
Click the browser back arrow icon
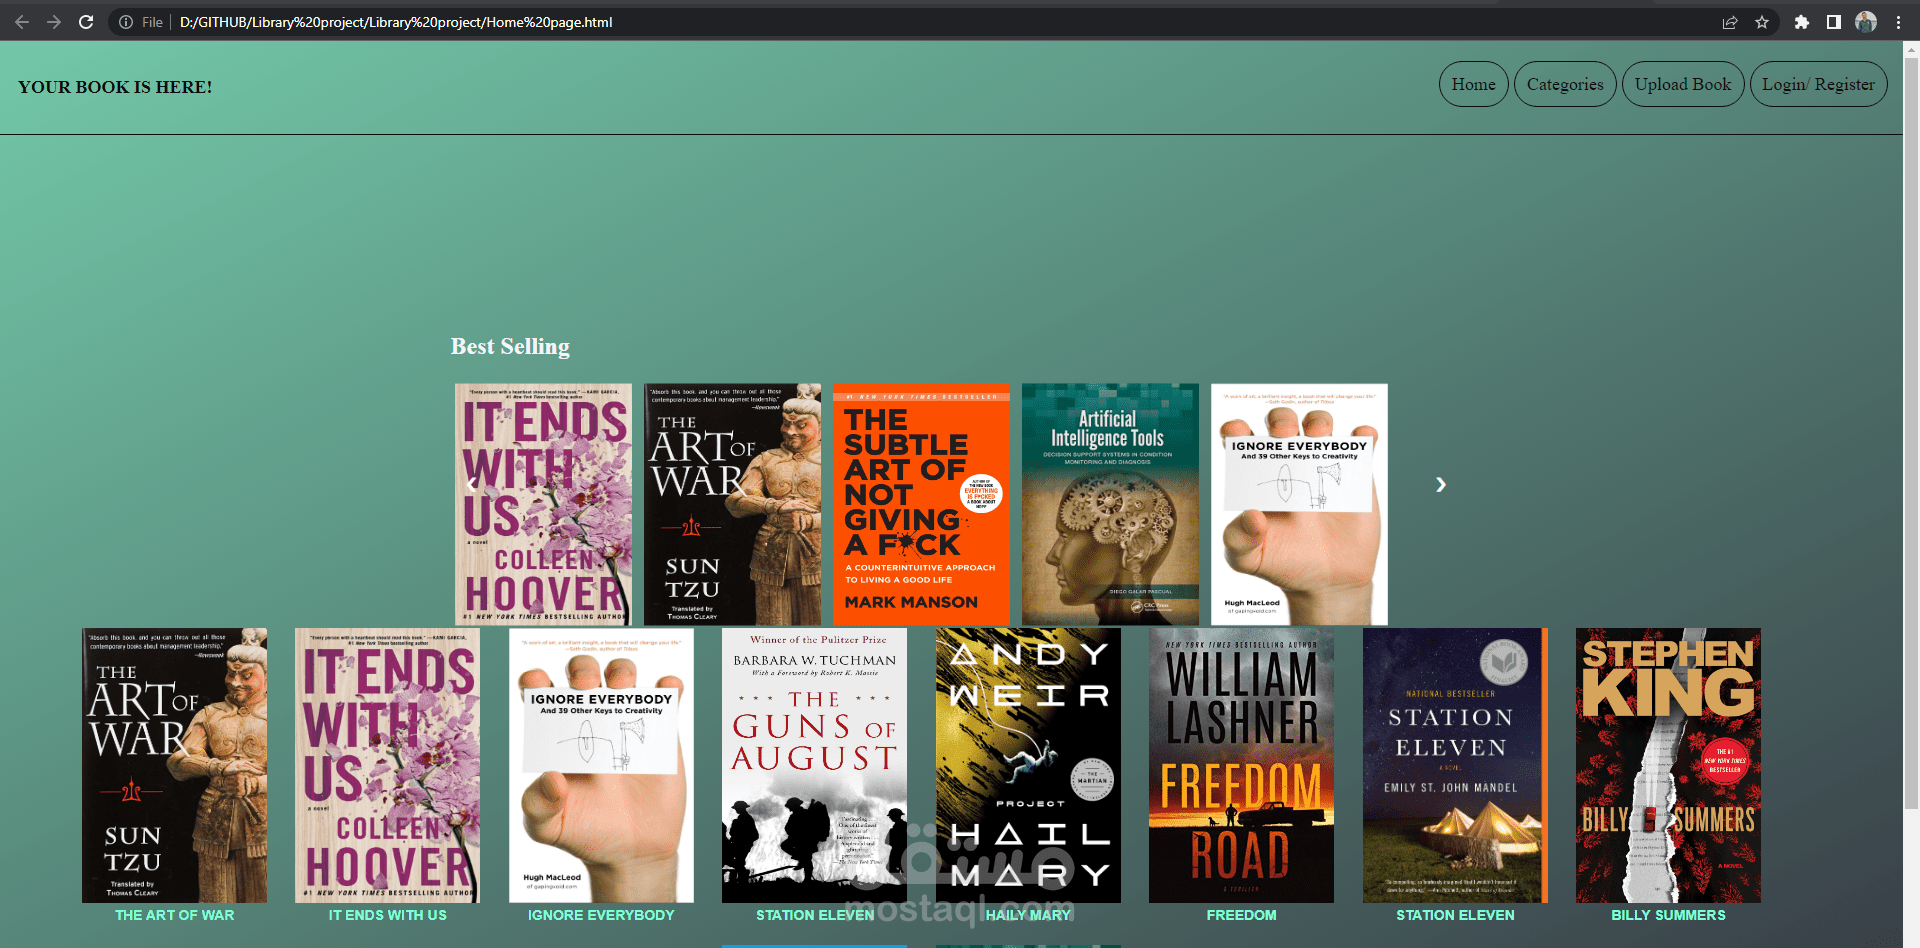point(21,21)
